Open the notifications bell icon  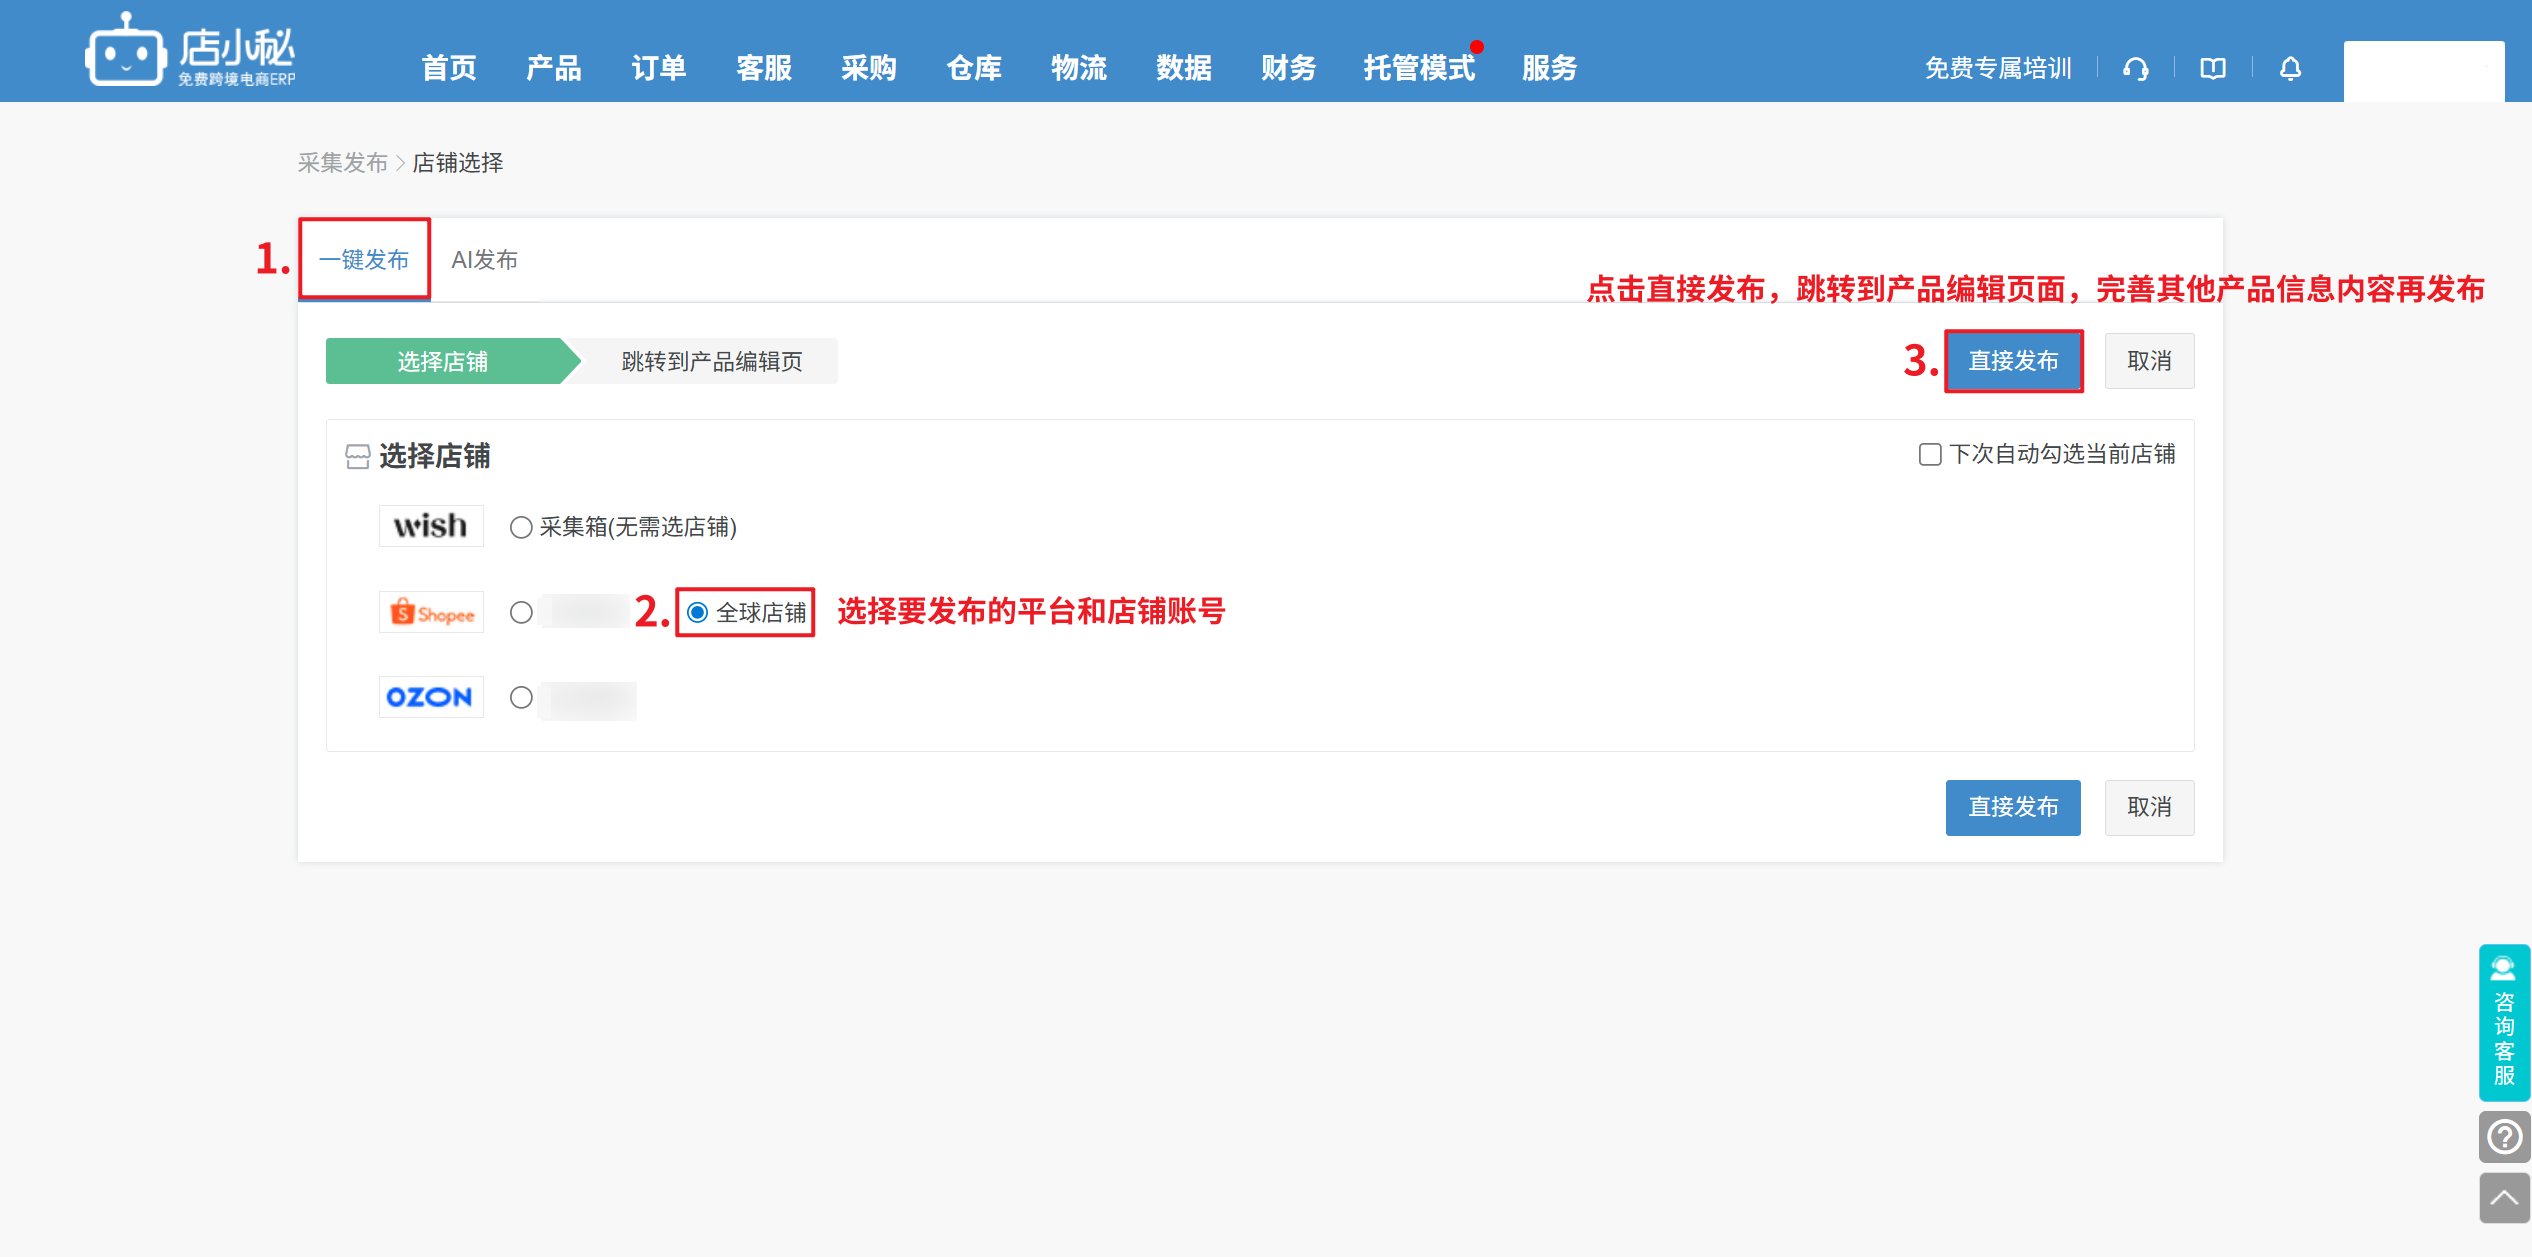(x=2290, y=69)
